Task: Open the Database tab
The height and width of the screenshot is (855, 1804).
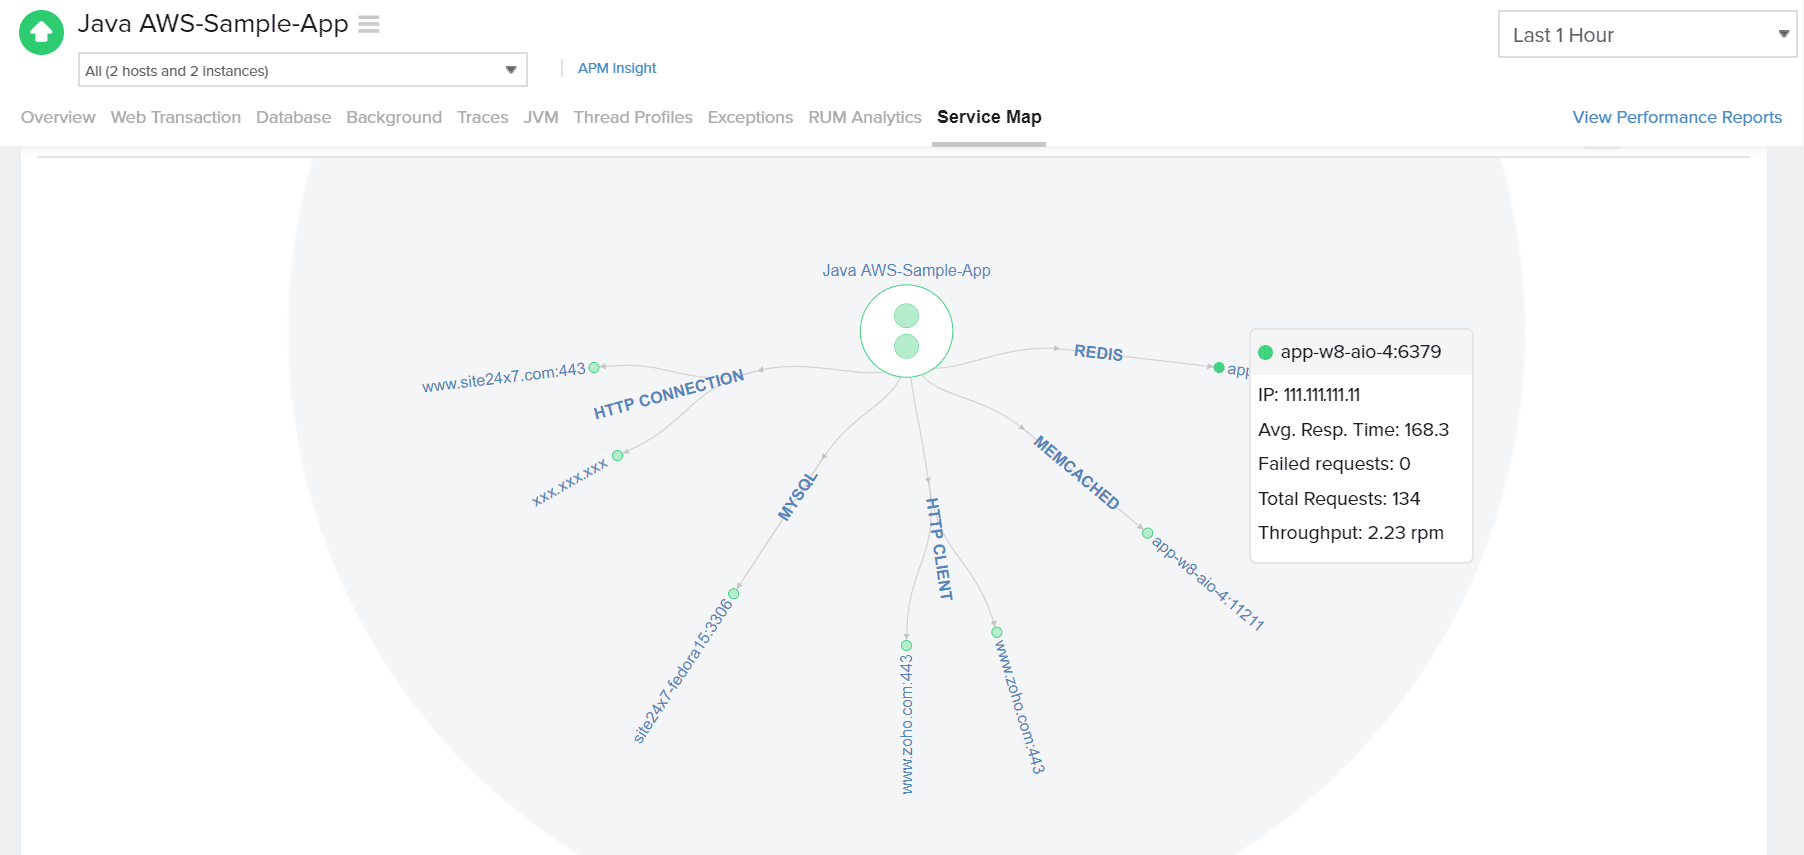Action: (x=293, y=117)
